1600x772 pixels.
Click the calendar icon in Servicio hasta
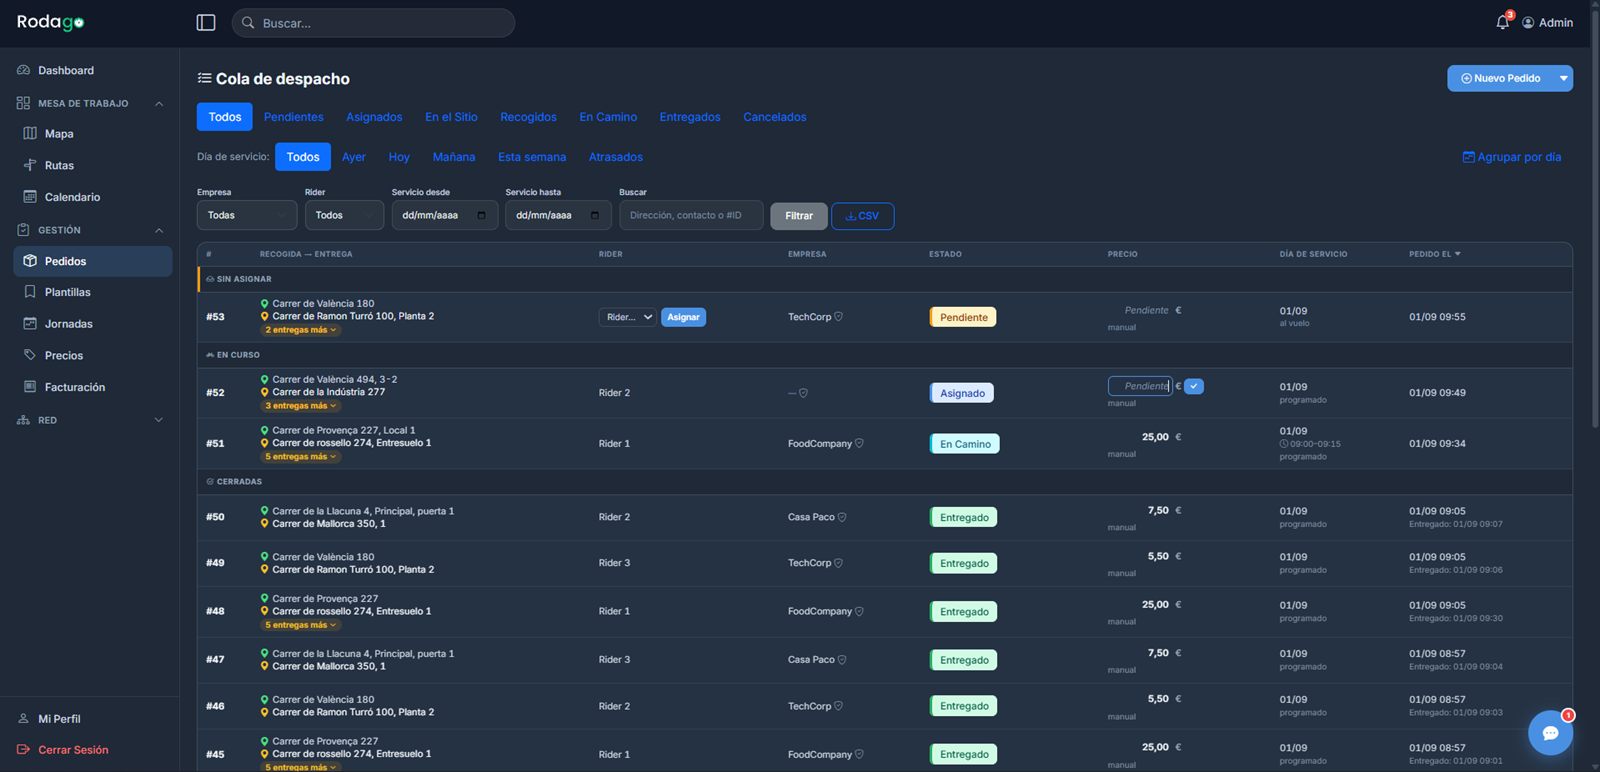coord(595,215)
